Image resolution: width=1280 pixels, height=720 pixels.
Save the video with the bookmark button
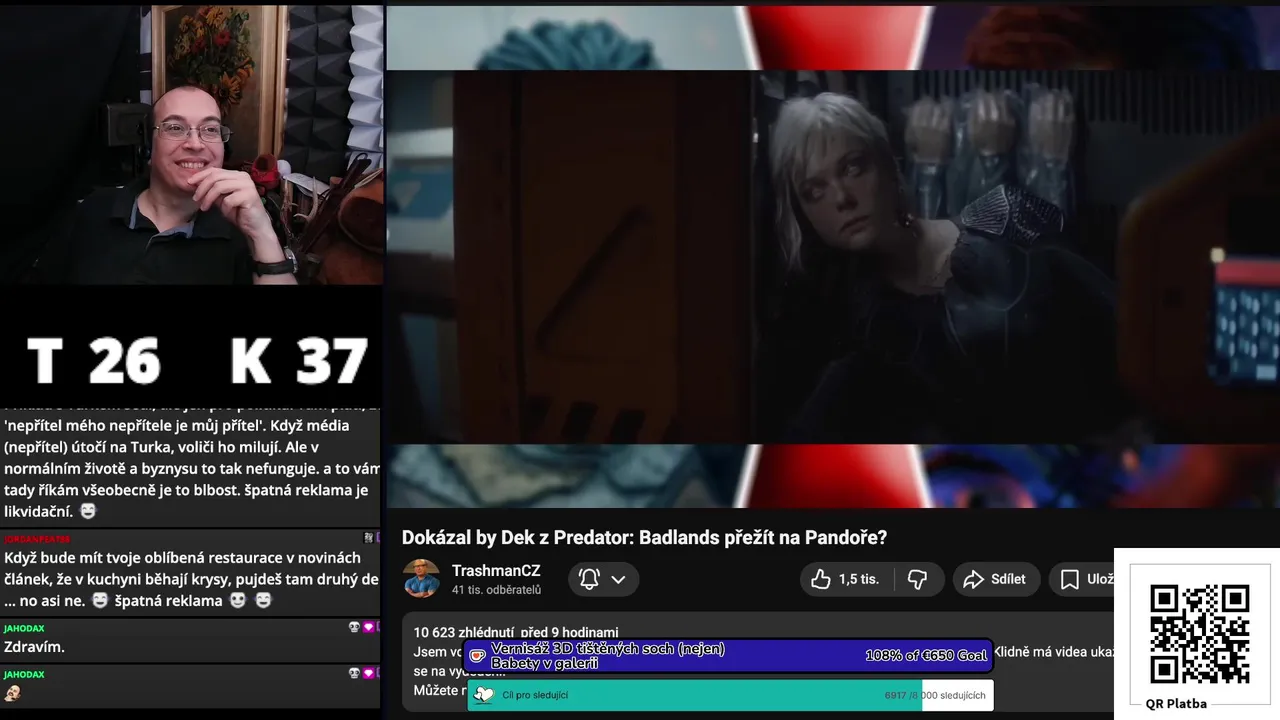pyautogui.click(x=1083, y=579)
